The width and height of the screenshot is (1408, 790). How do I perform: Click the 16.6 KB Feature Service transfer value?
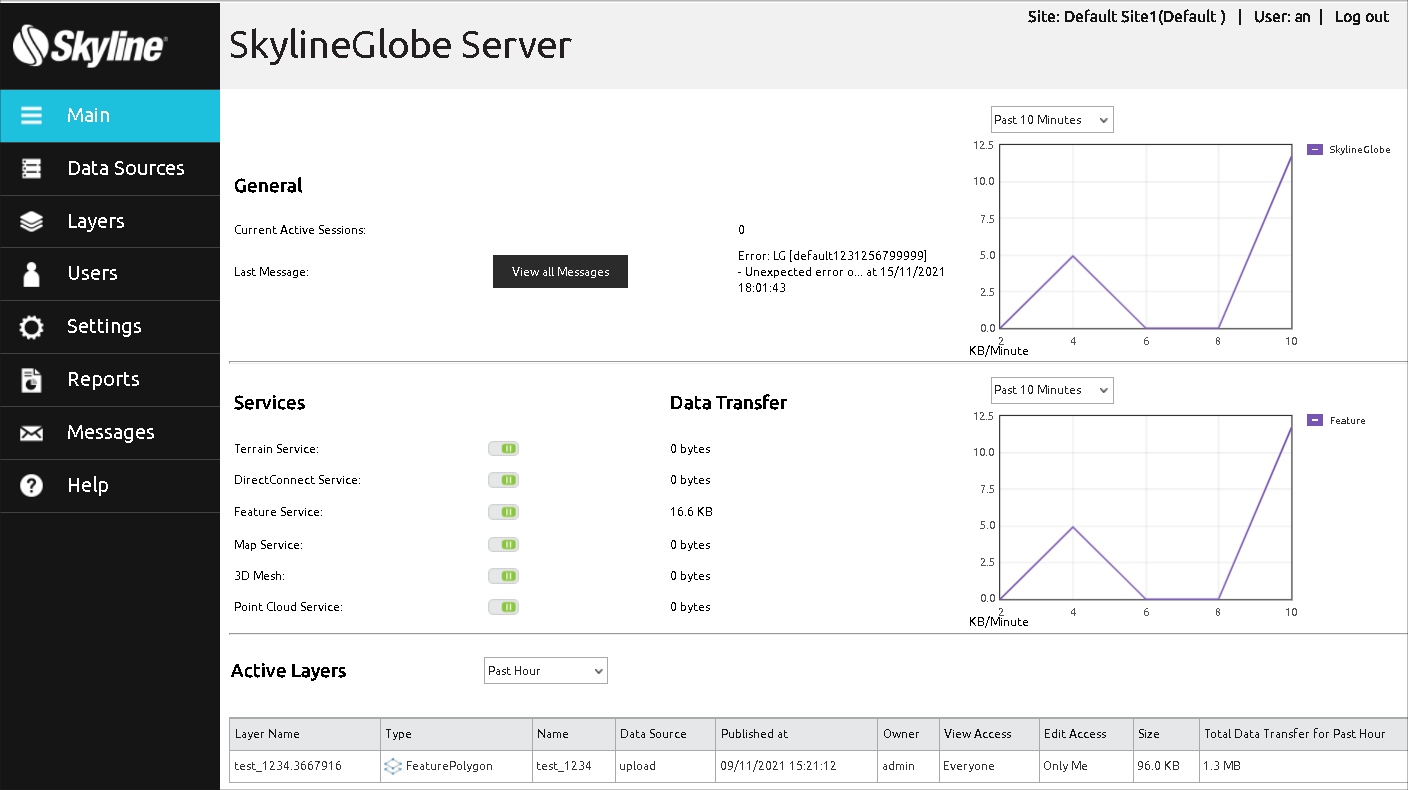(x=691, y=512)
